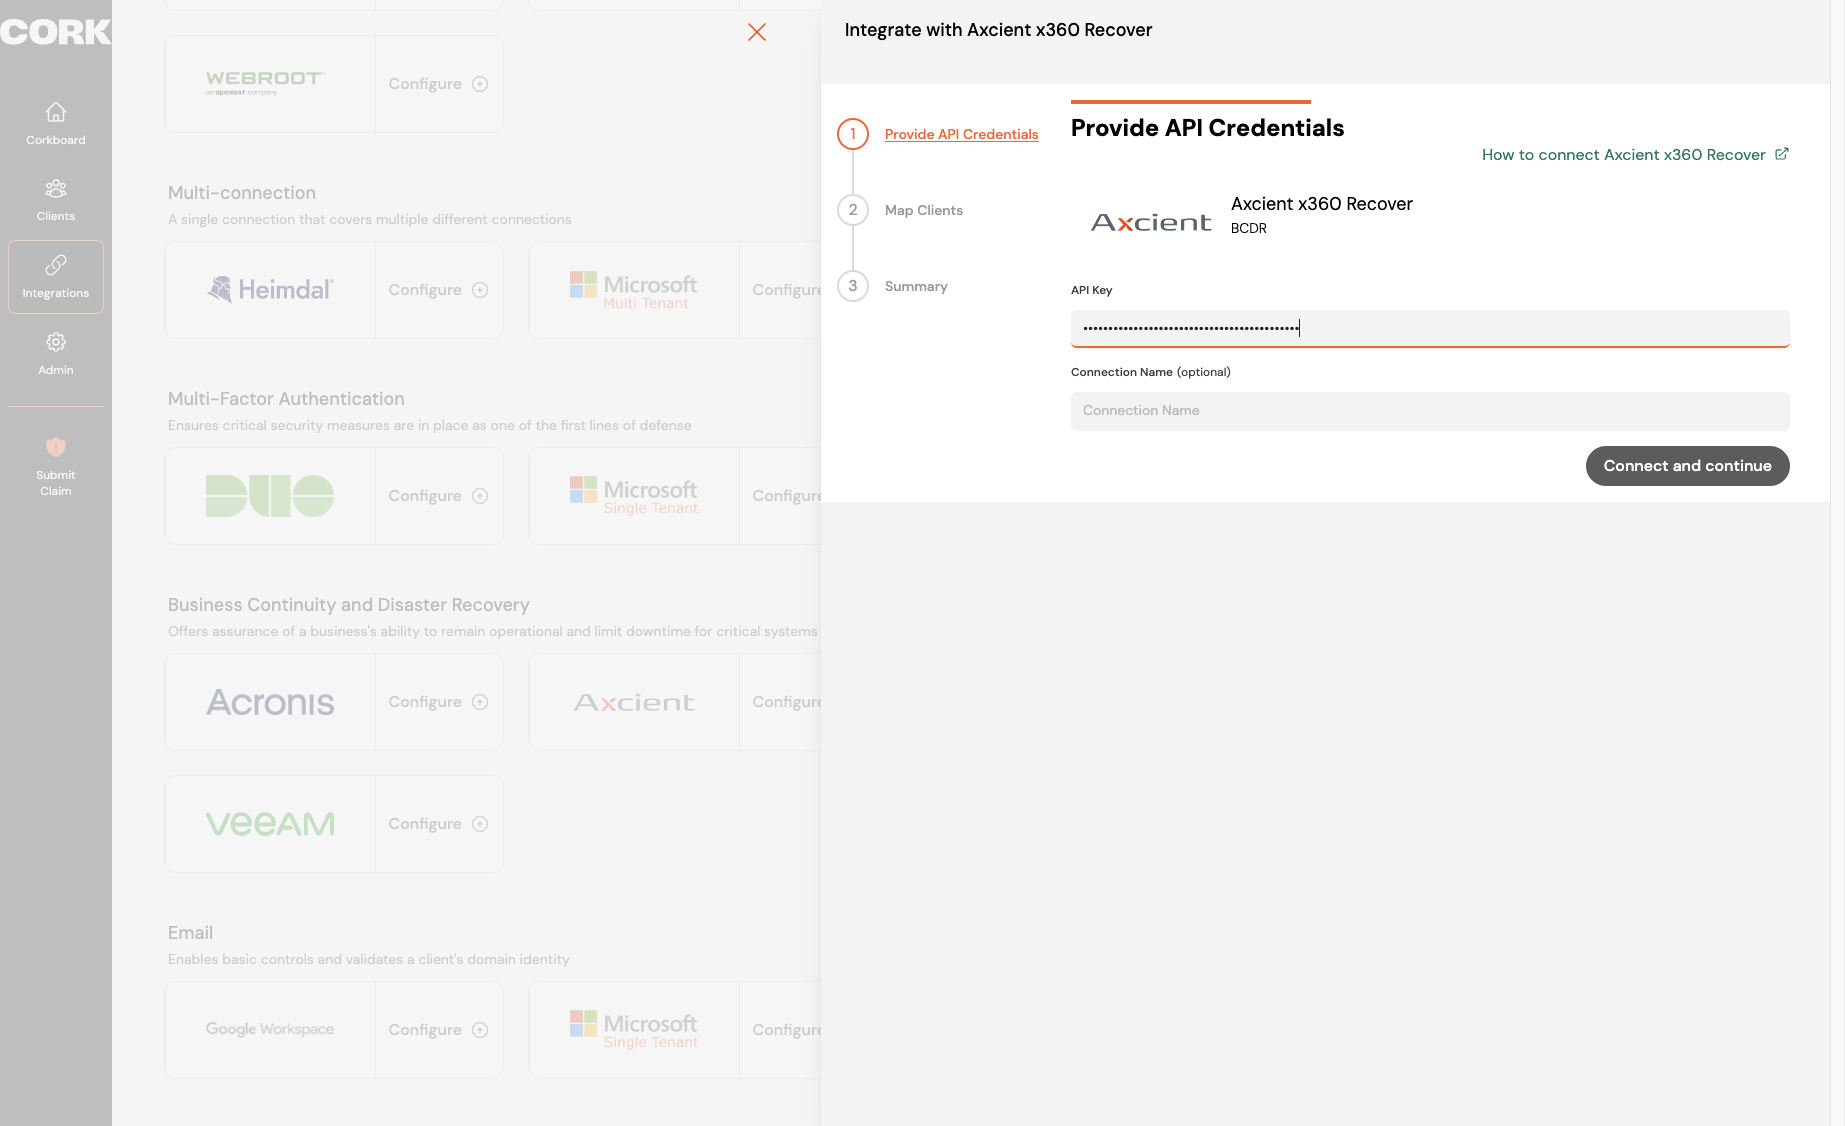
Task: Go to step 3 Summary
Action: click(x=916, y=286)
